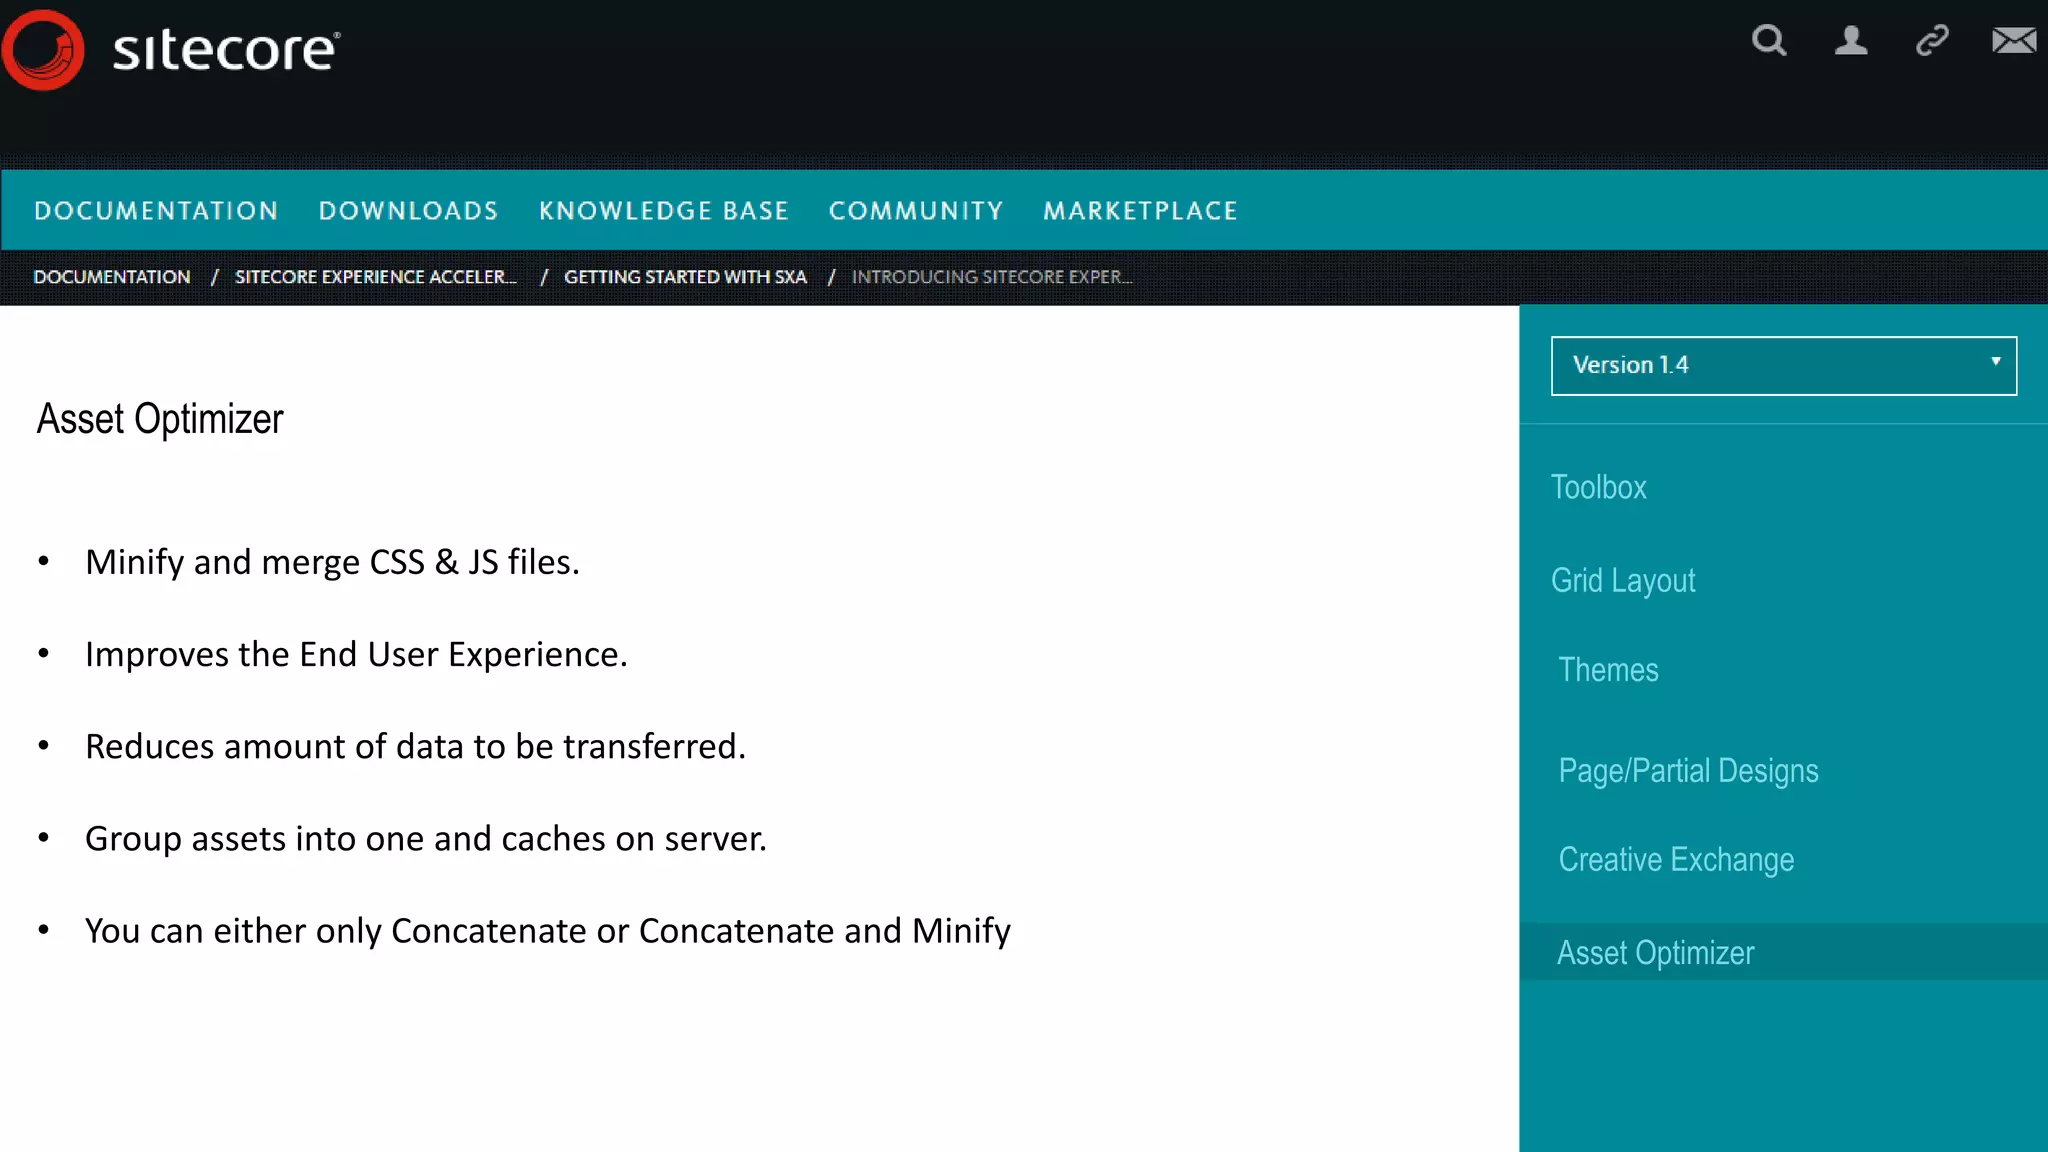Open the user profile icon
Image resolution: width=2048 pixels, height=1152 pixels.
[x=1850, y=41]
